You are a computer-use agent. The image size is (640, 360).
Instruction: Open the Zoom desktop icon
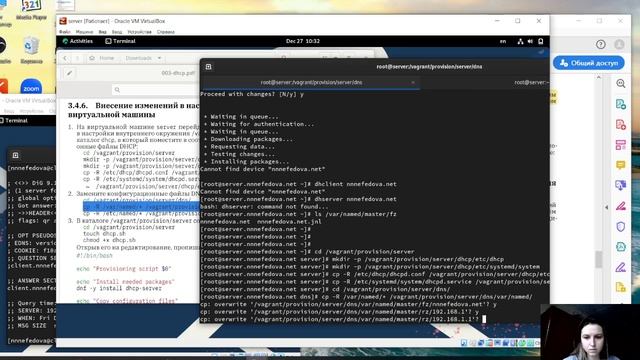tap(31, 87)
